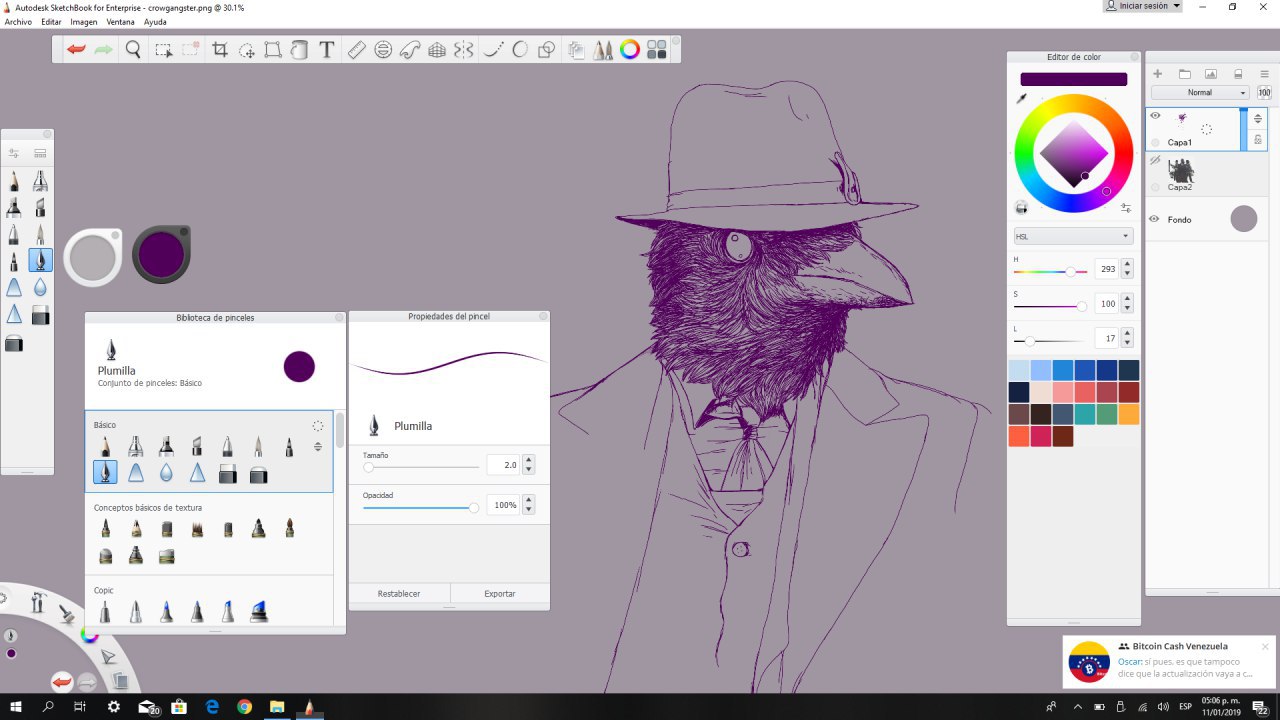Click the Tamaño value field 2.0
The height and width of the screenshot is (720, 1280).
pos(503,465)
